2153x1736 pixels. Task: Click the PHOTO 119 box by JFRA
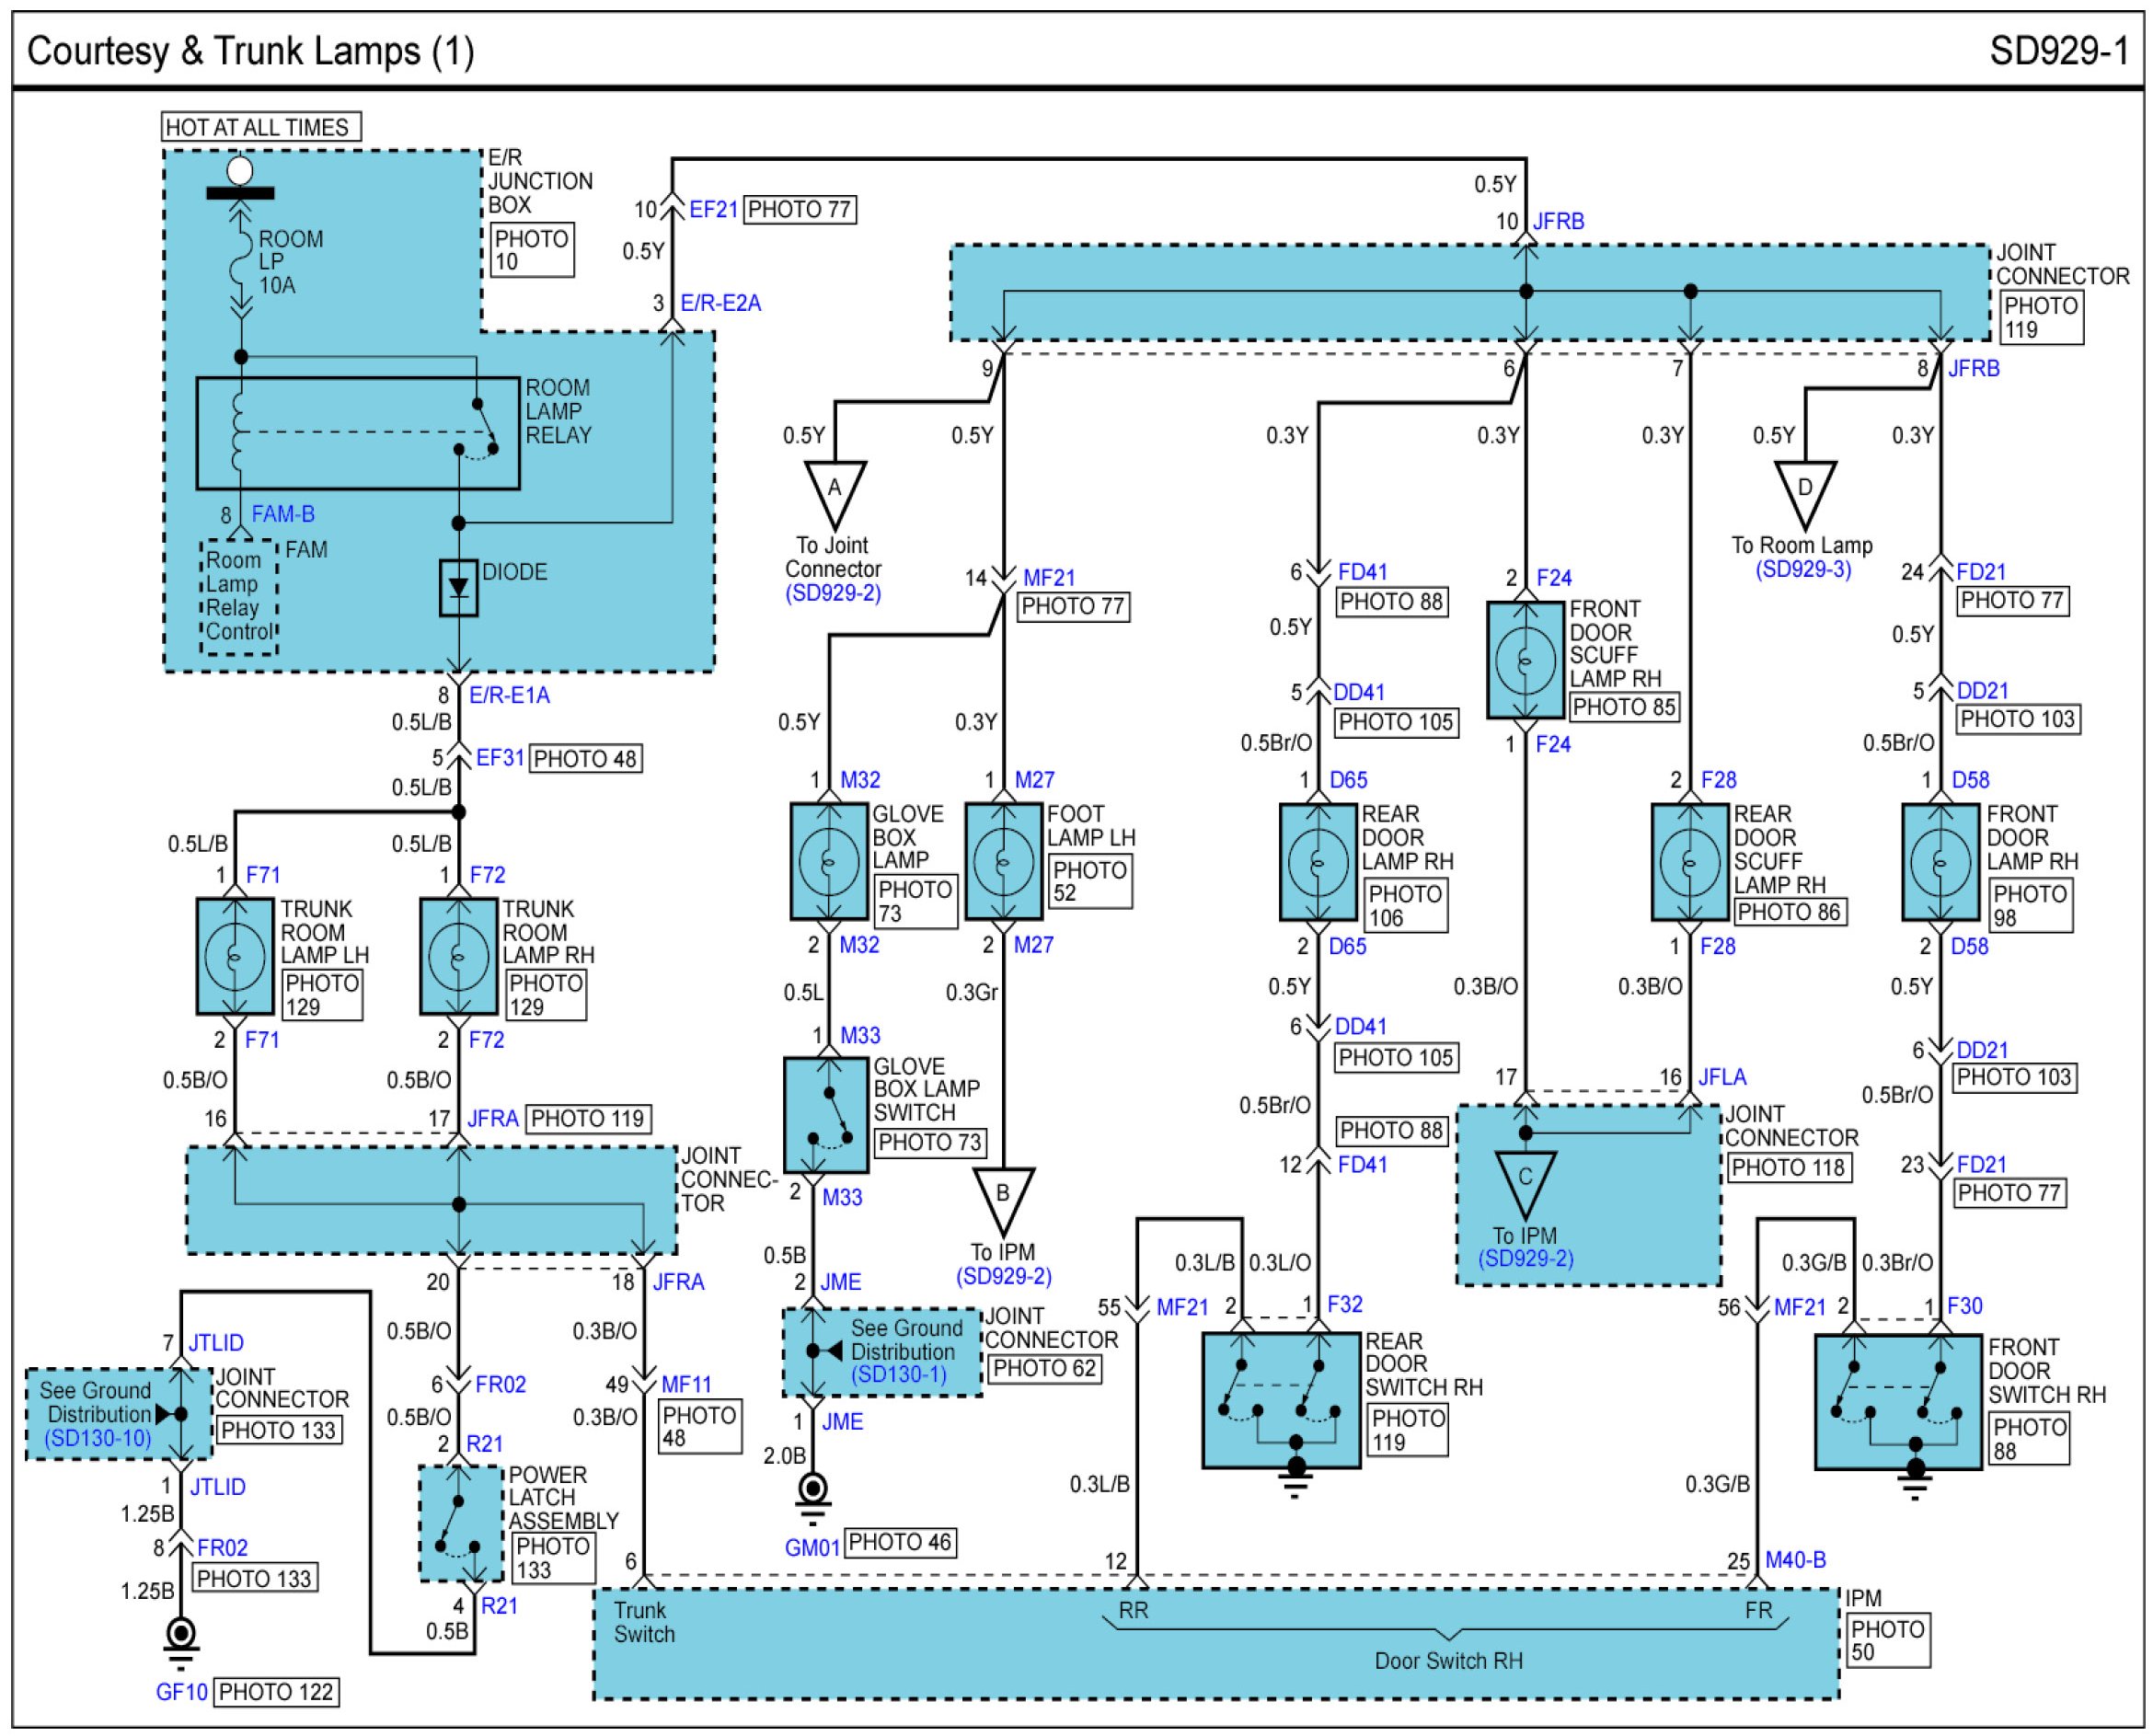click(x=587, y=1118)
